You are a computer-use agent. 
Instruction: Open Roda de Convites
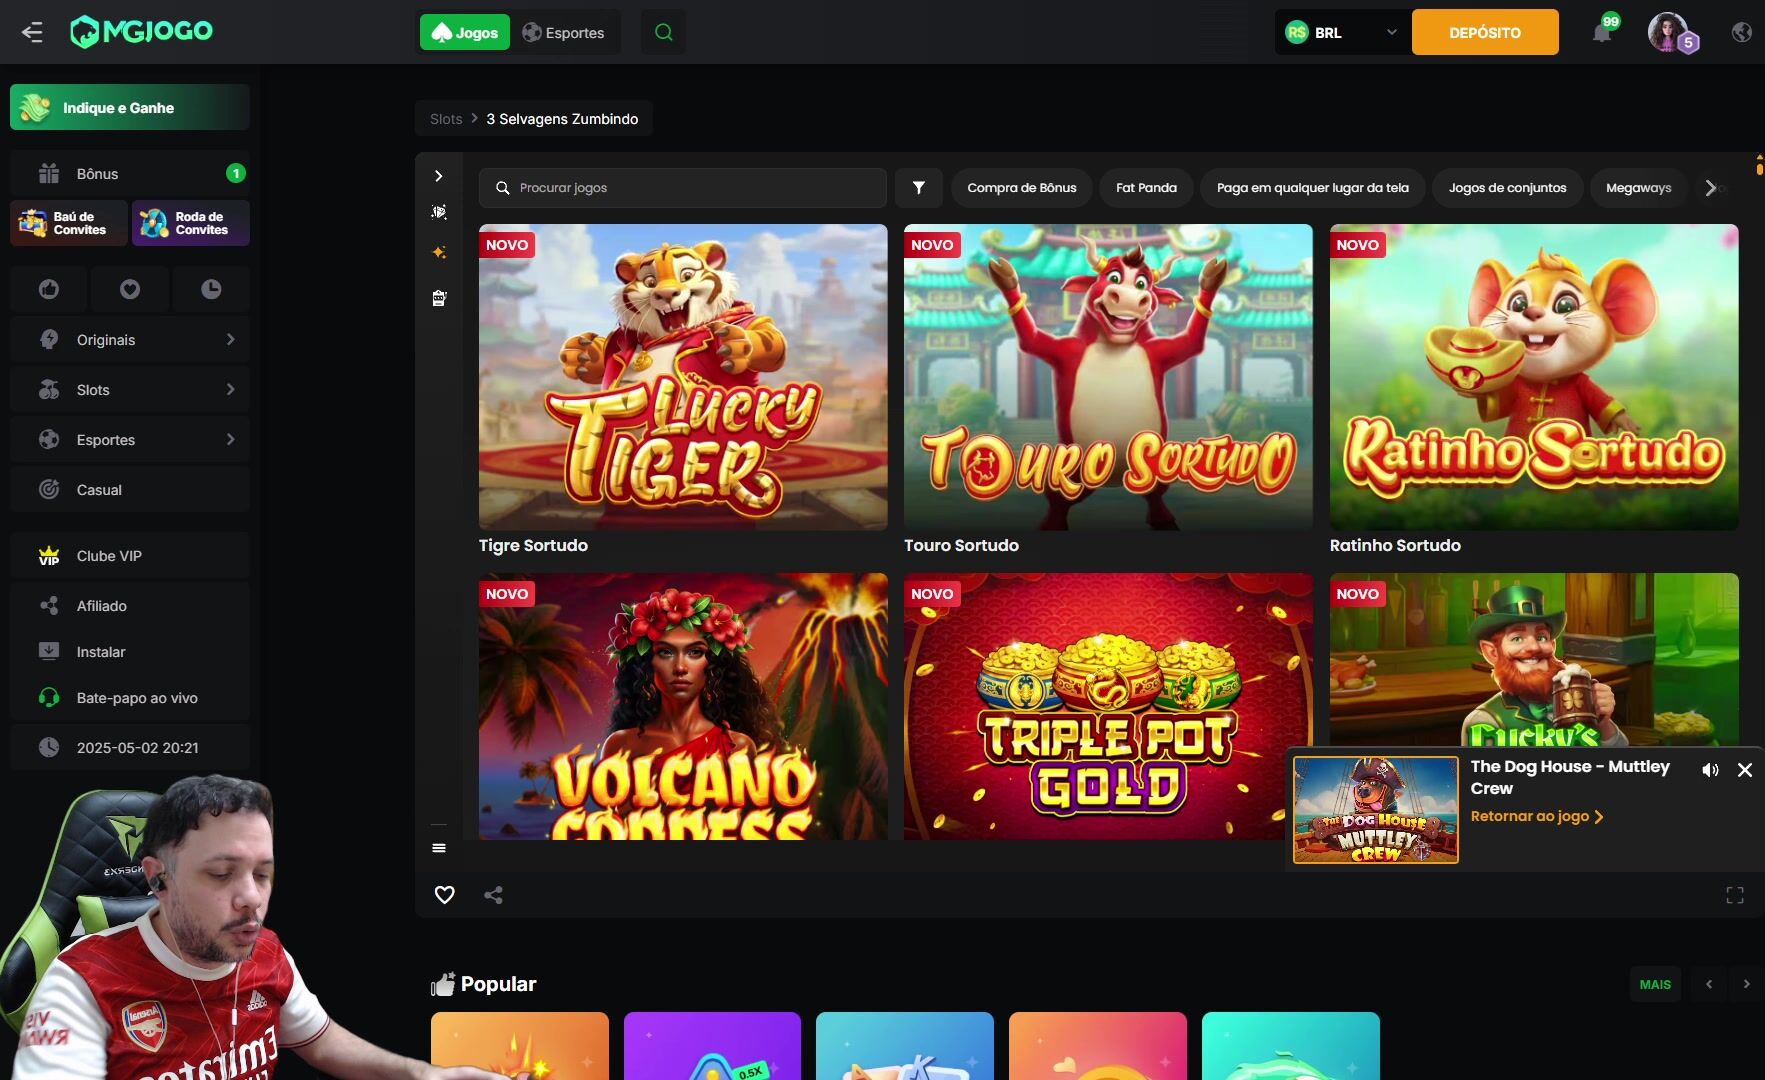[191, 223]
